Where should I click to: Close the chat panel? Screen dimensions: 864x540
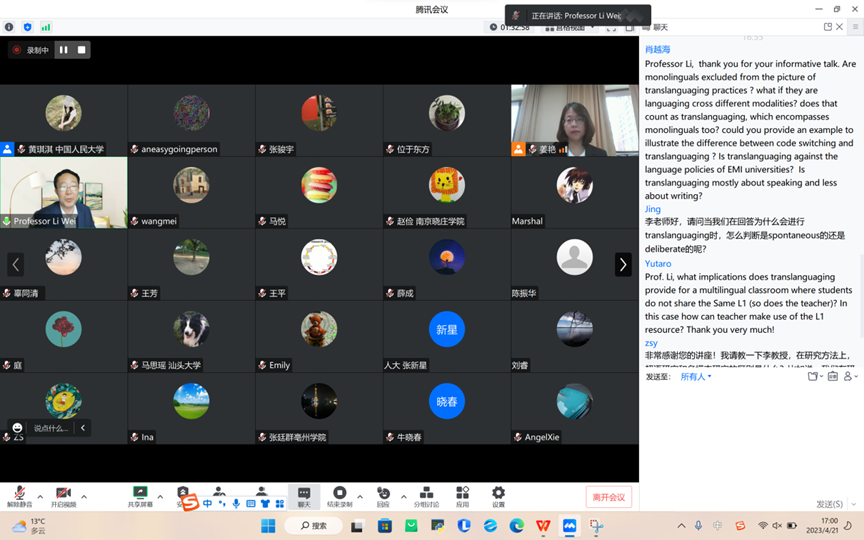click(x=839, y=26)
